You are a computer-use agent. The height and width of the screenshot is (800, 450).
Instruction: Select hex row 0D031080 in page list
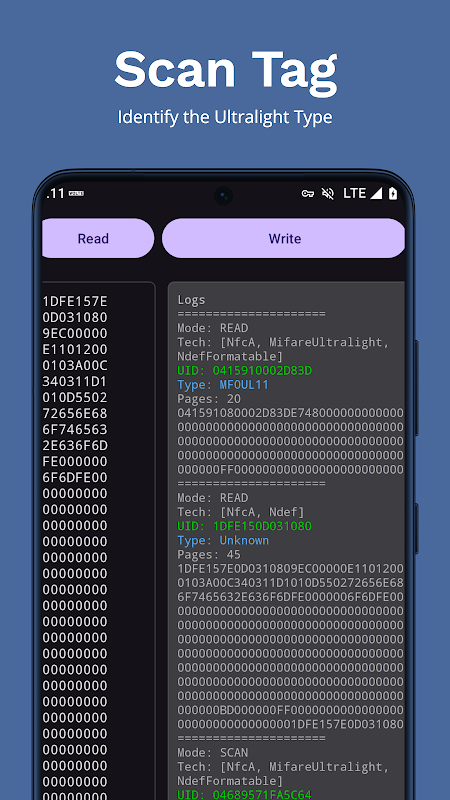coord(75,317)
